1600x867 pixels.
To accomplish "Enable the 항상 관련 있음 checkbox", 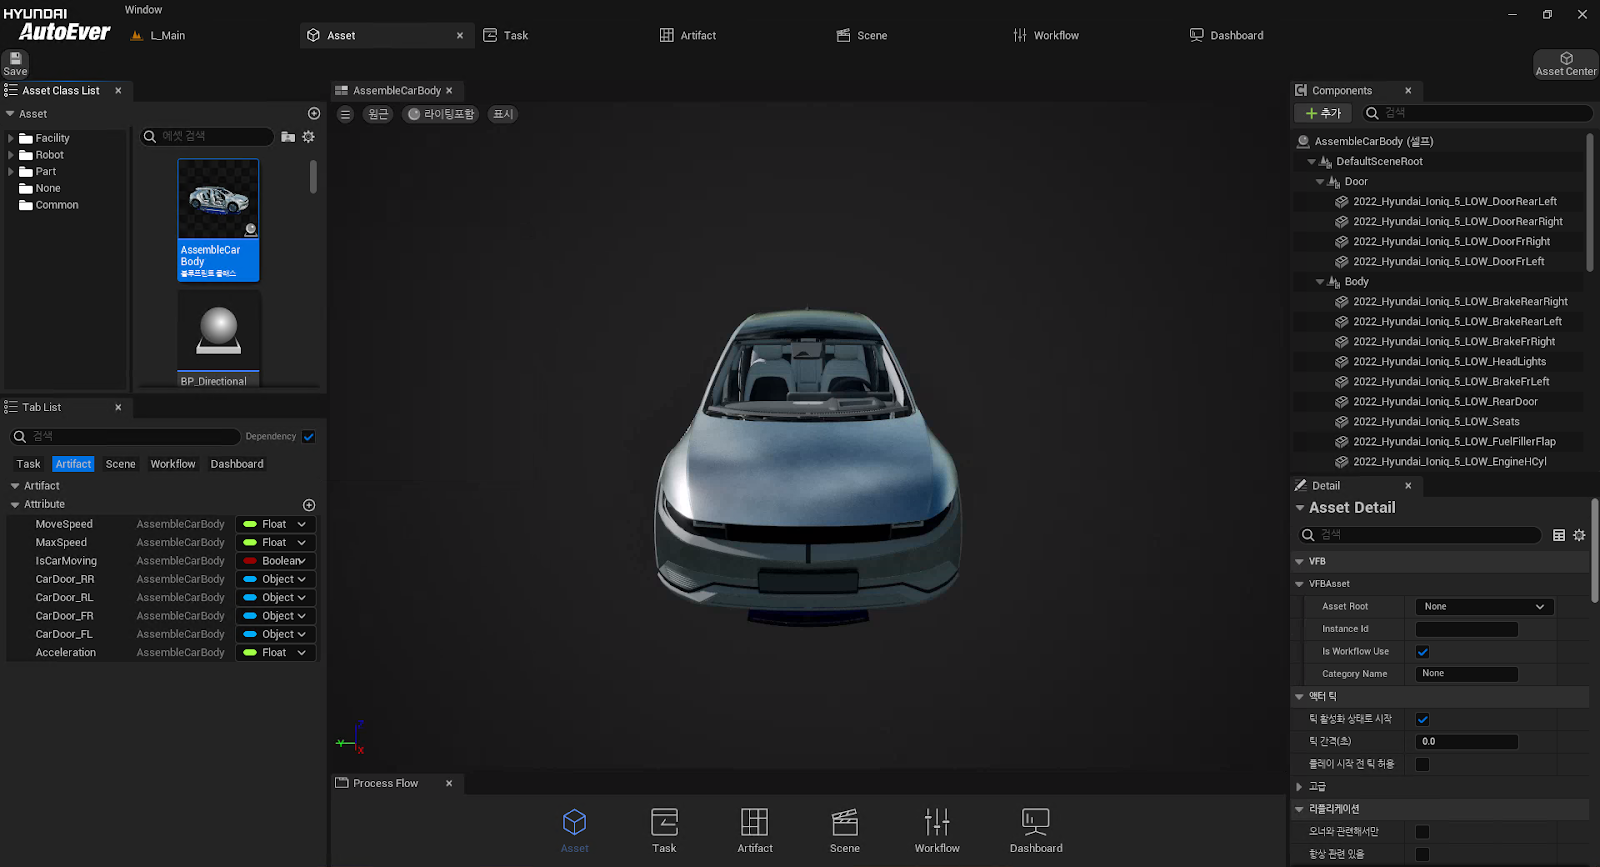I will (x=1422, y=854).
